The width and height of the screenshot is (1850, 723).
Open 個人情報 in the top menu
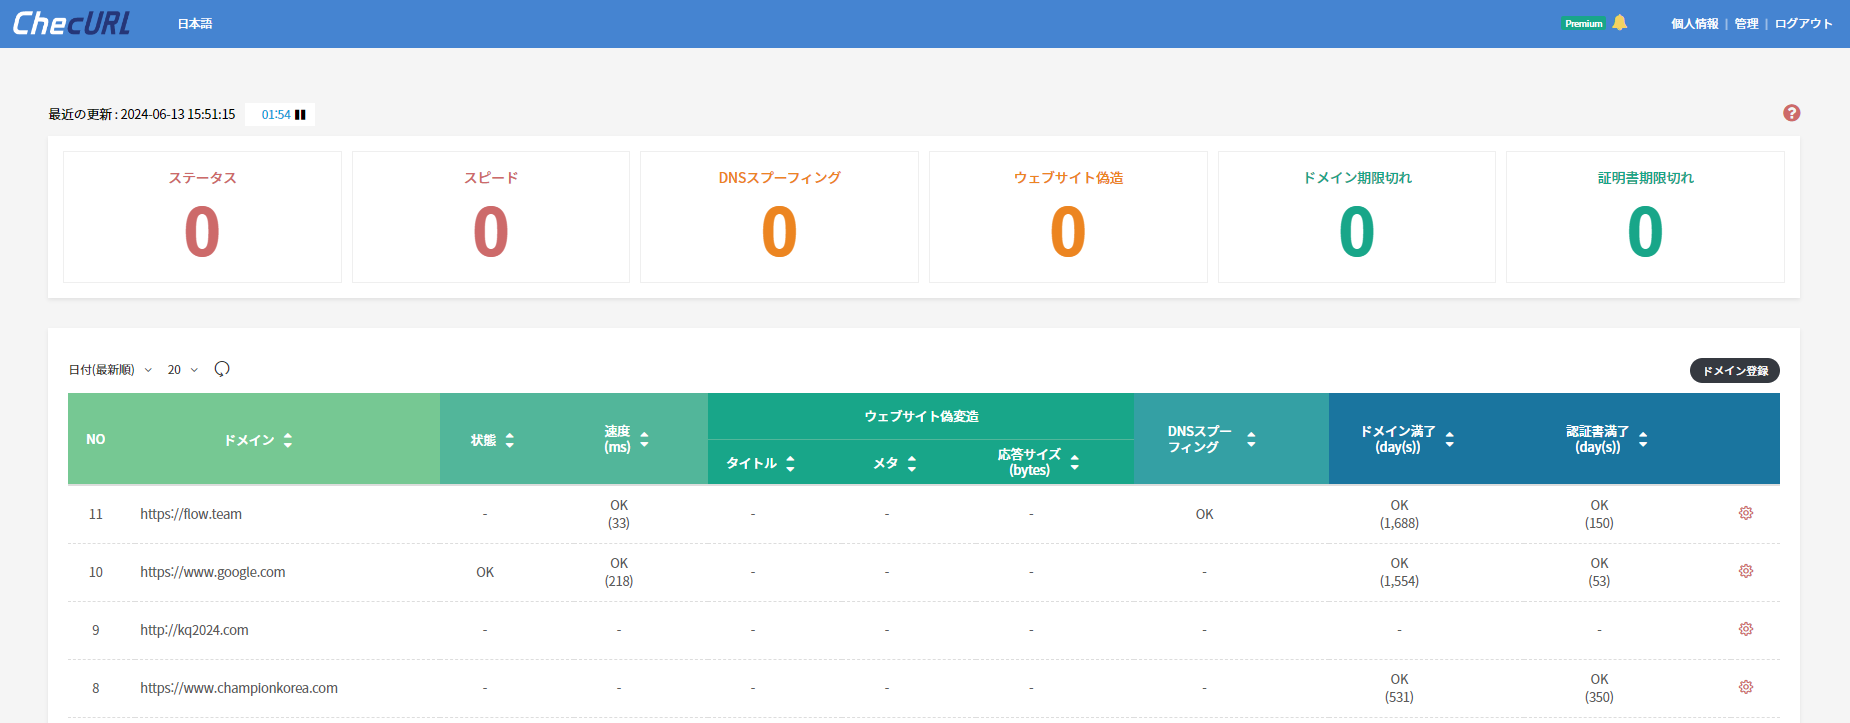pyautogui.click(x=1694, y=24)
